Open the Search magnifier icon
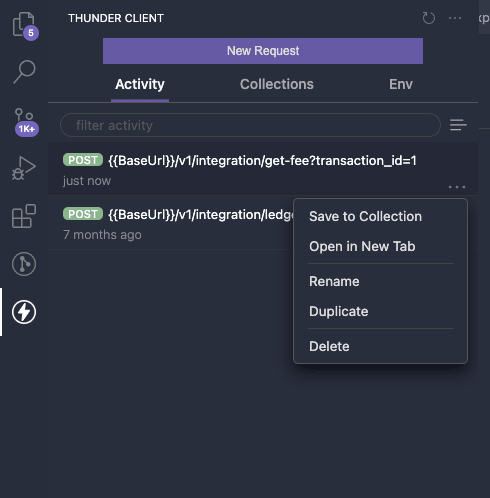 (24, 71)
